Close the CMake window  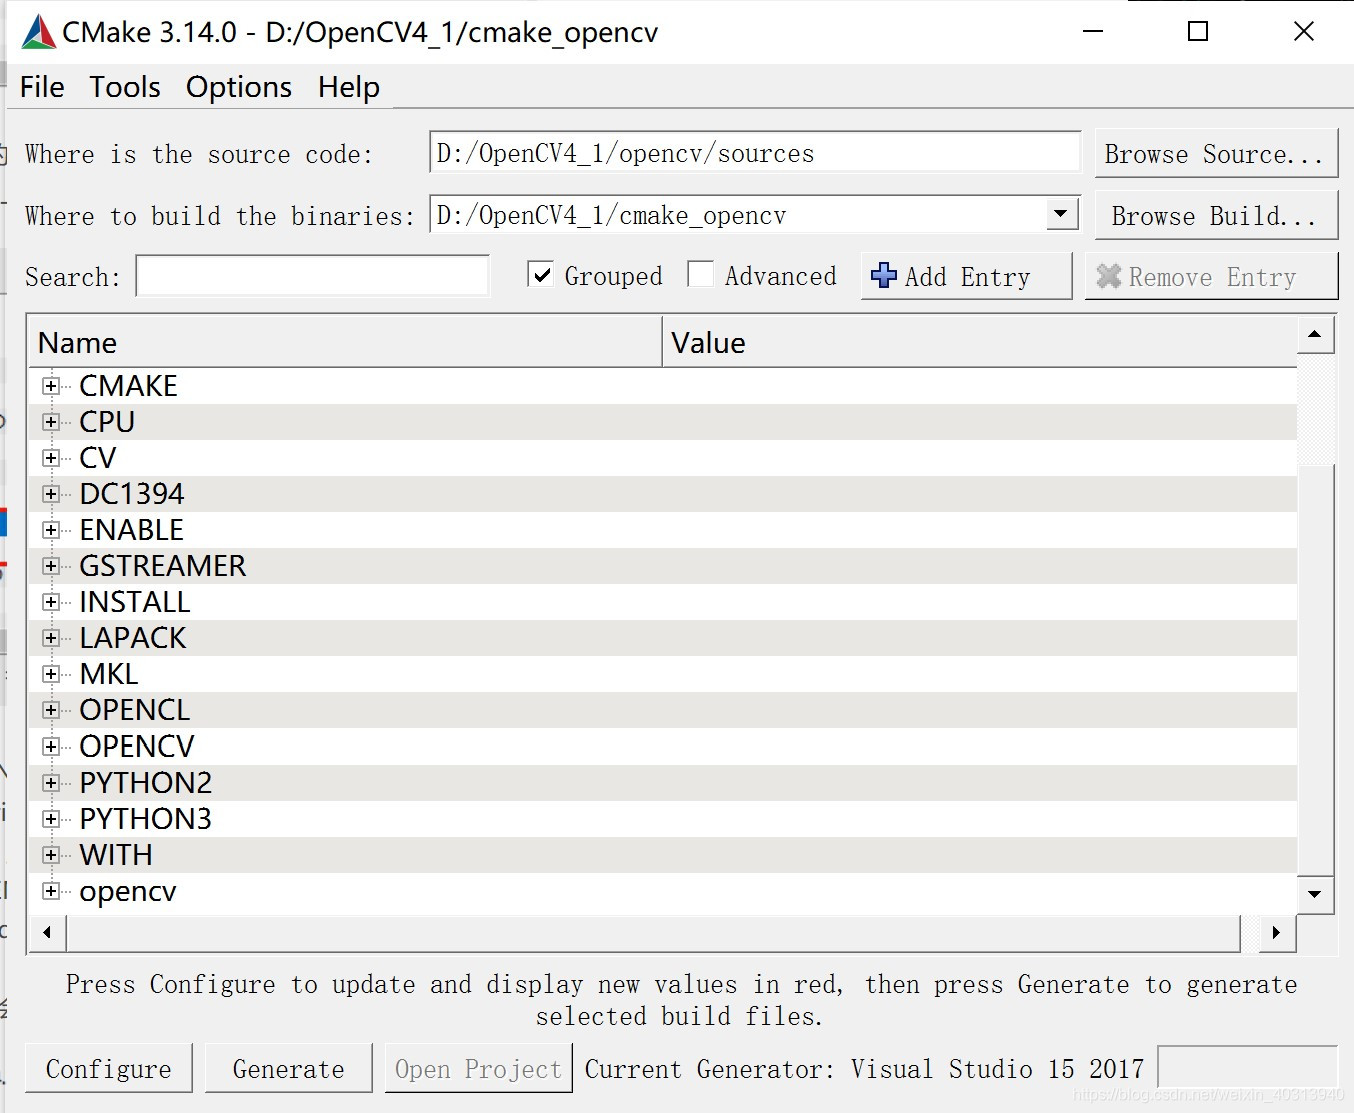1304,32
